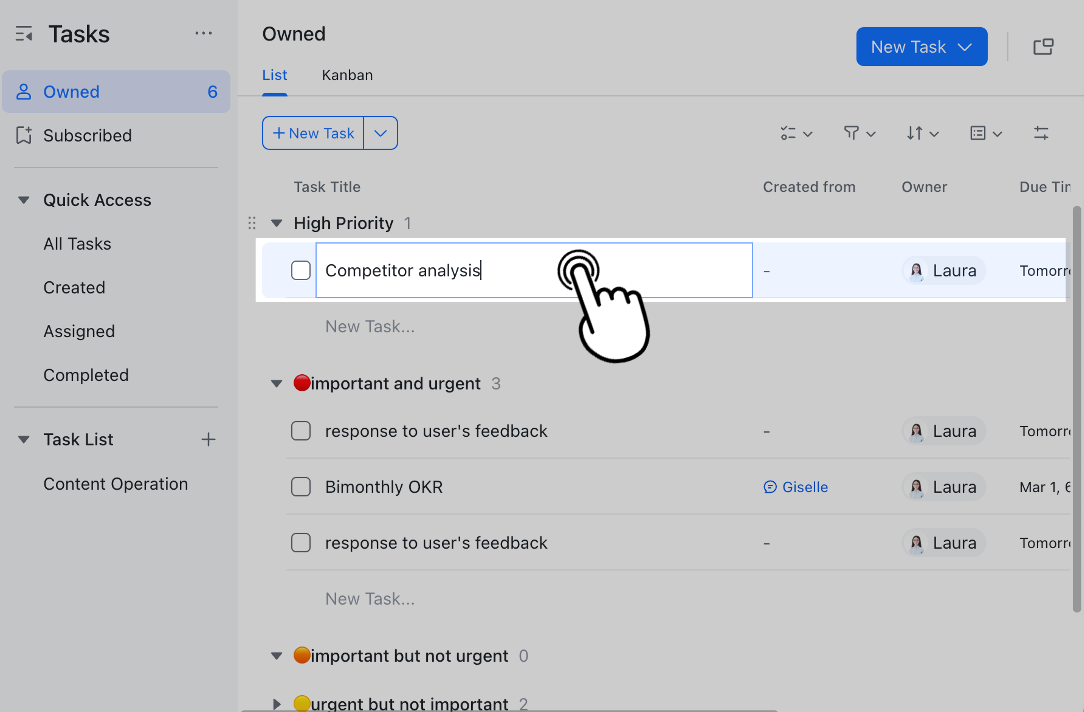Collapse the High Priority group
The image size is (1084, 712).
point(276,223)
